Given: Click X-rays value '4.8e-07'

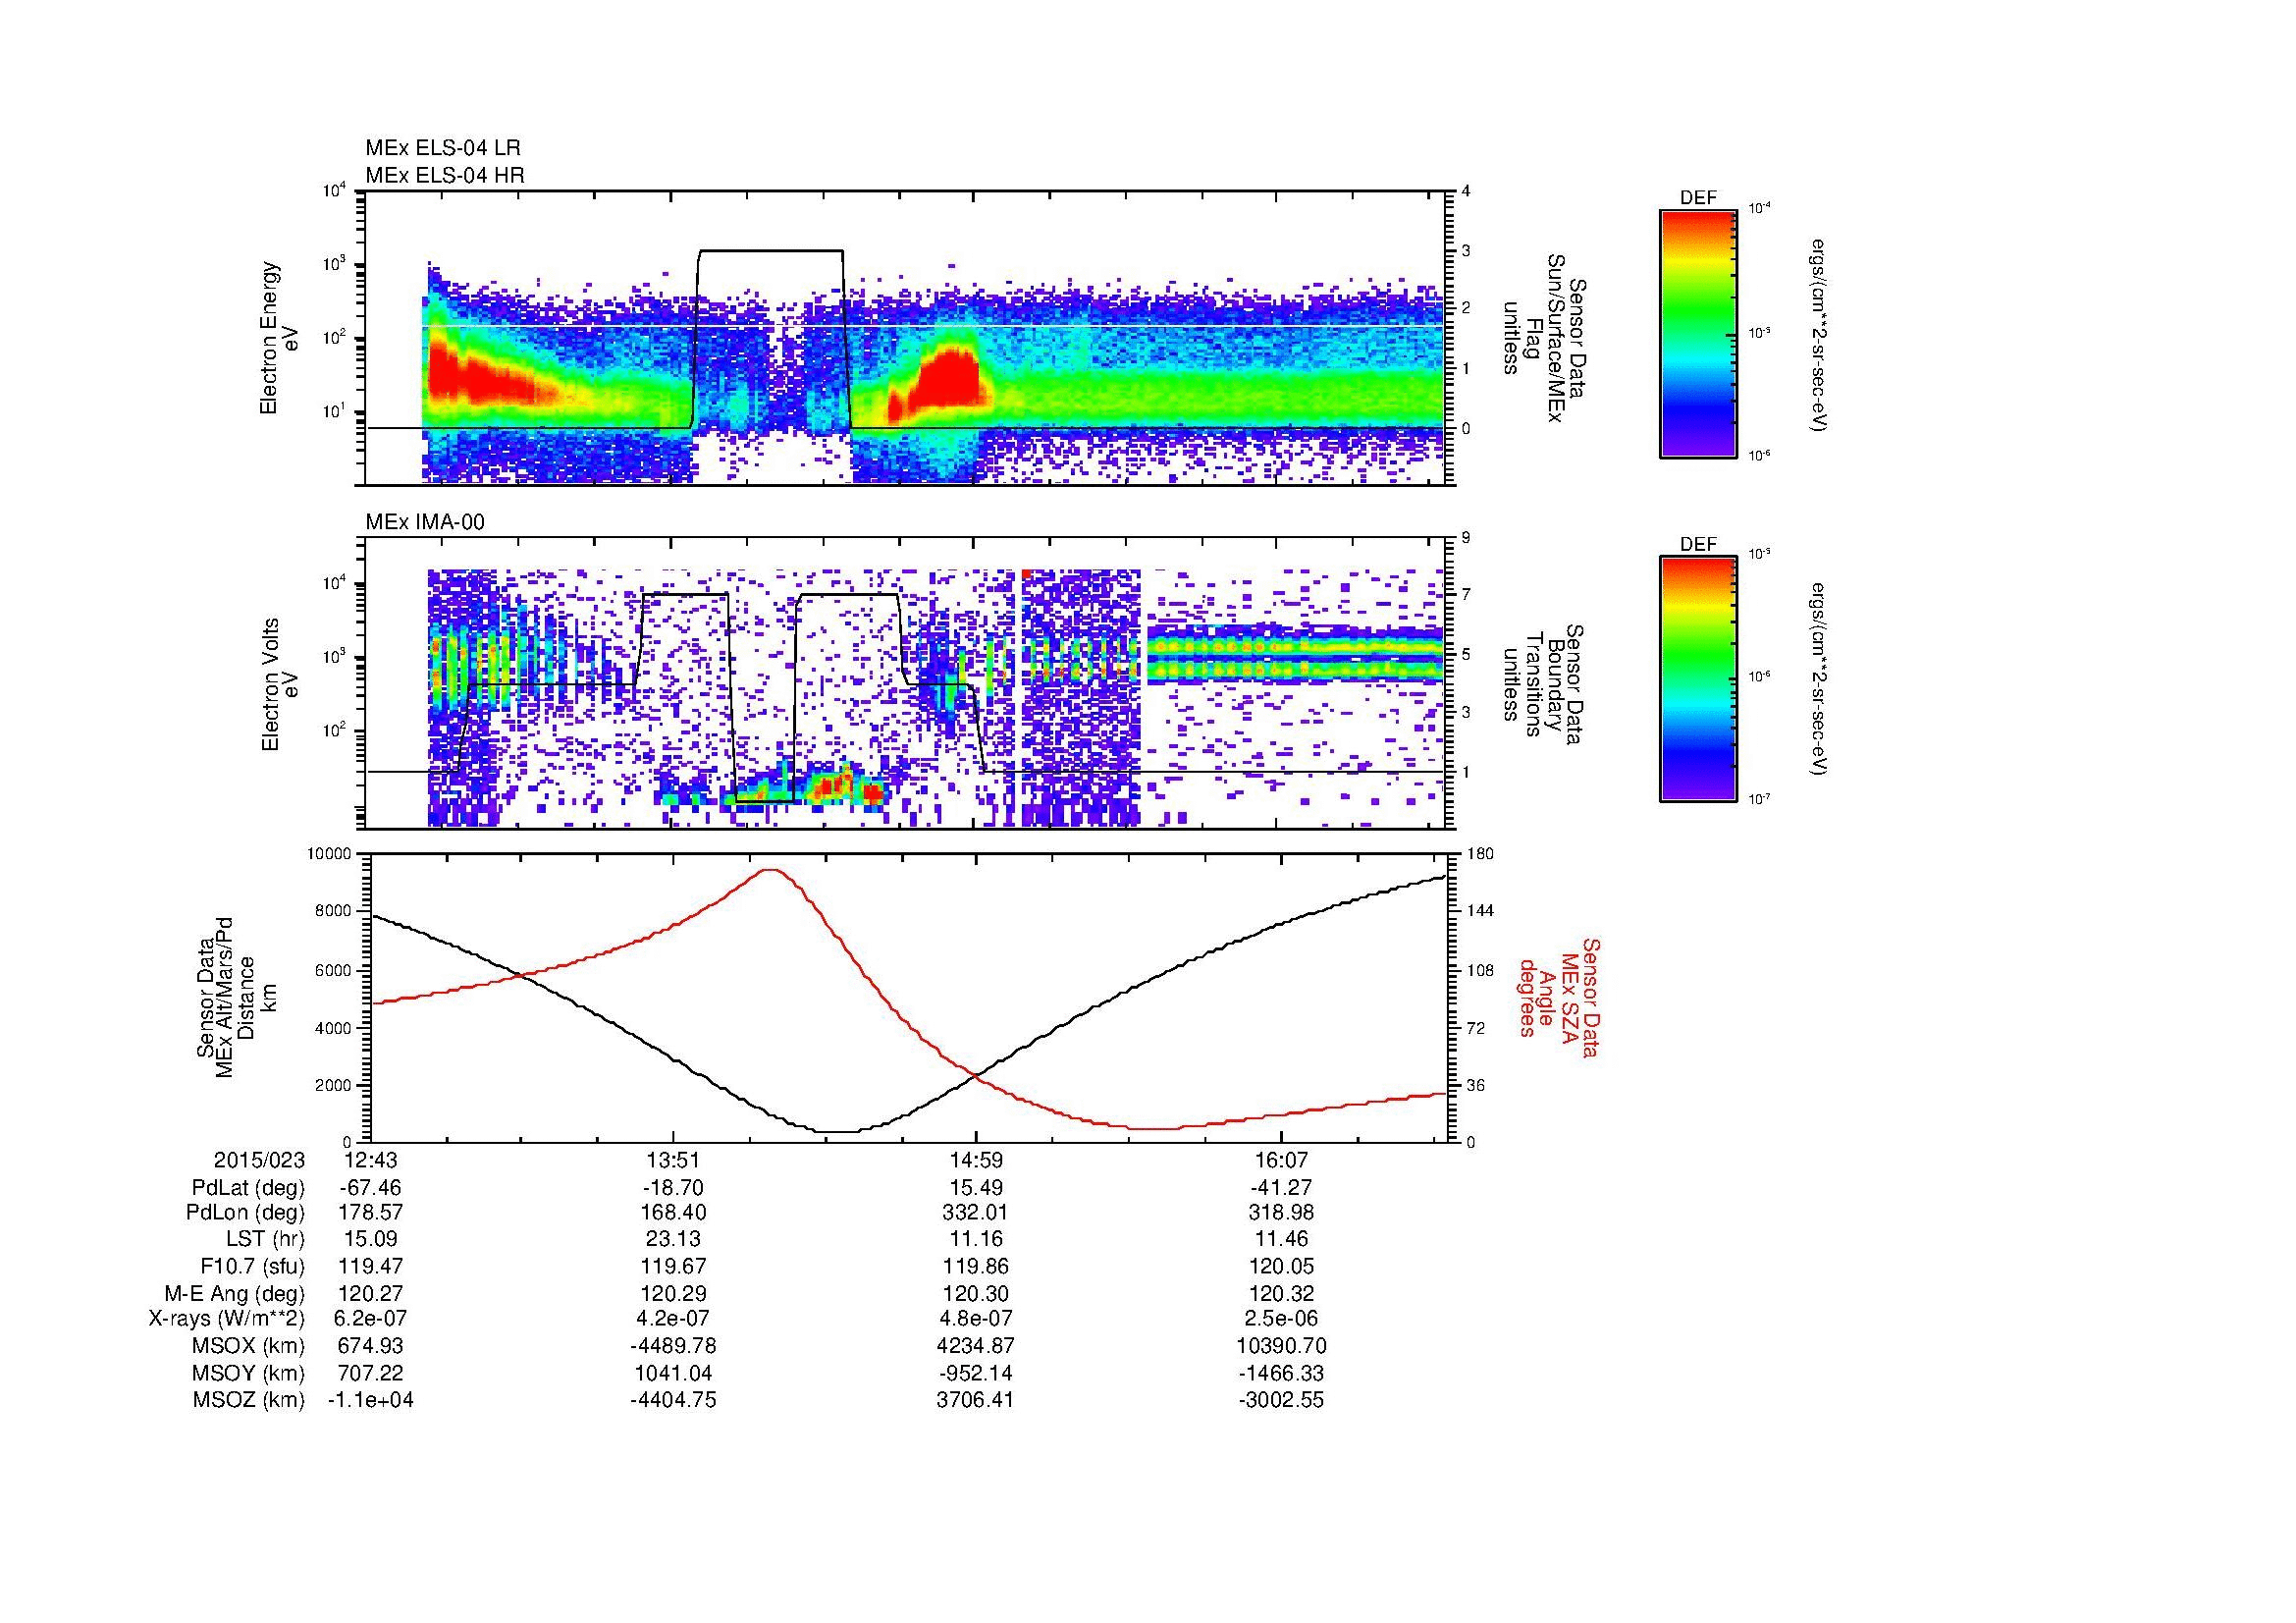Looking at the screenshot, I should 977,1319.
